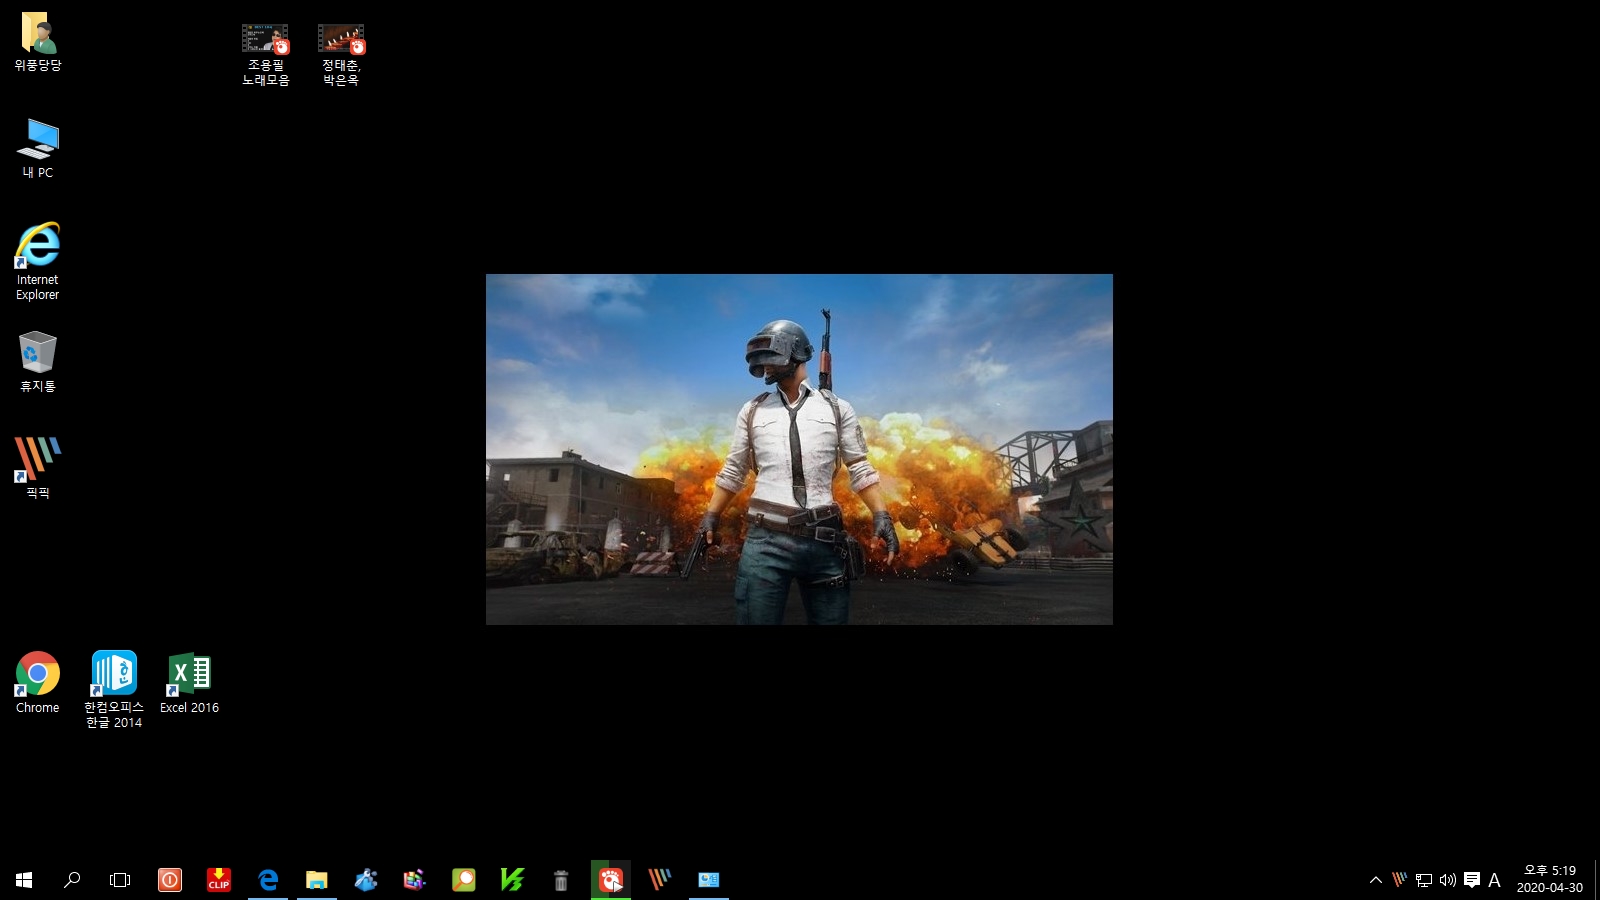The height and width of the screenshot is (900, 1600).
Task: Open the blue tools taskbar icon
Action: (x=366, y=880)
